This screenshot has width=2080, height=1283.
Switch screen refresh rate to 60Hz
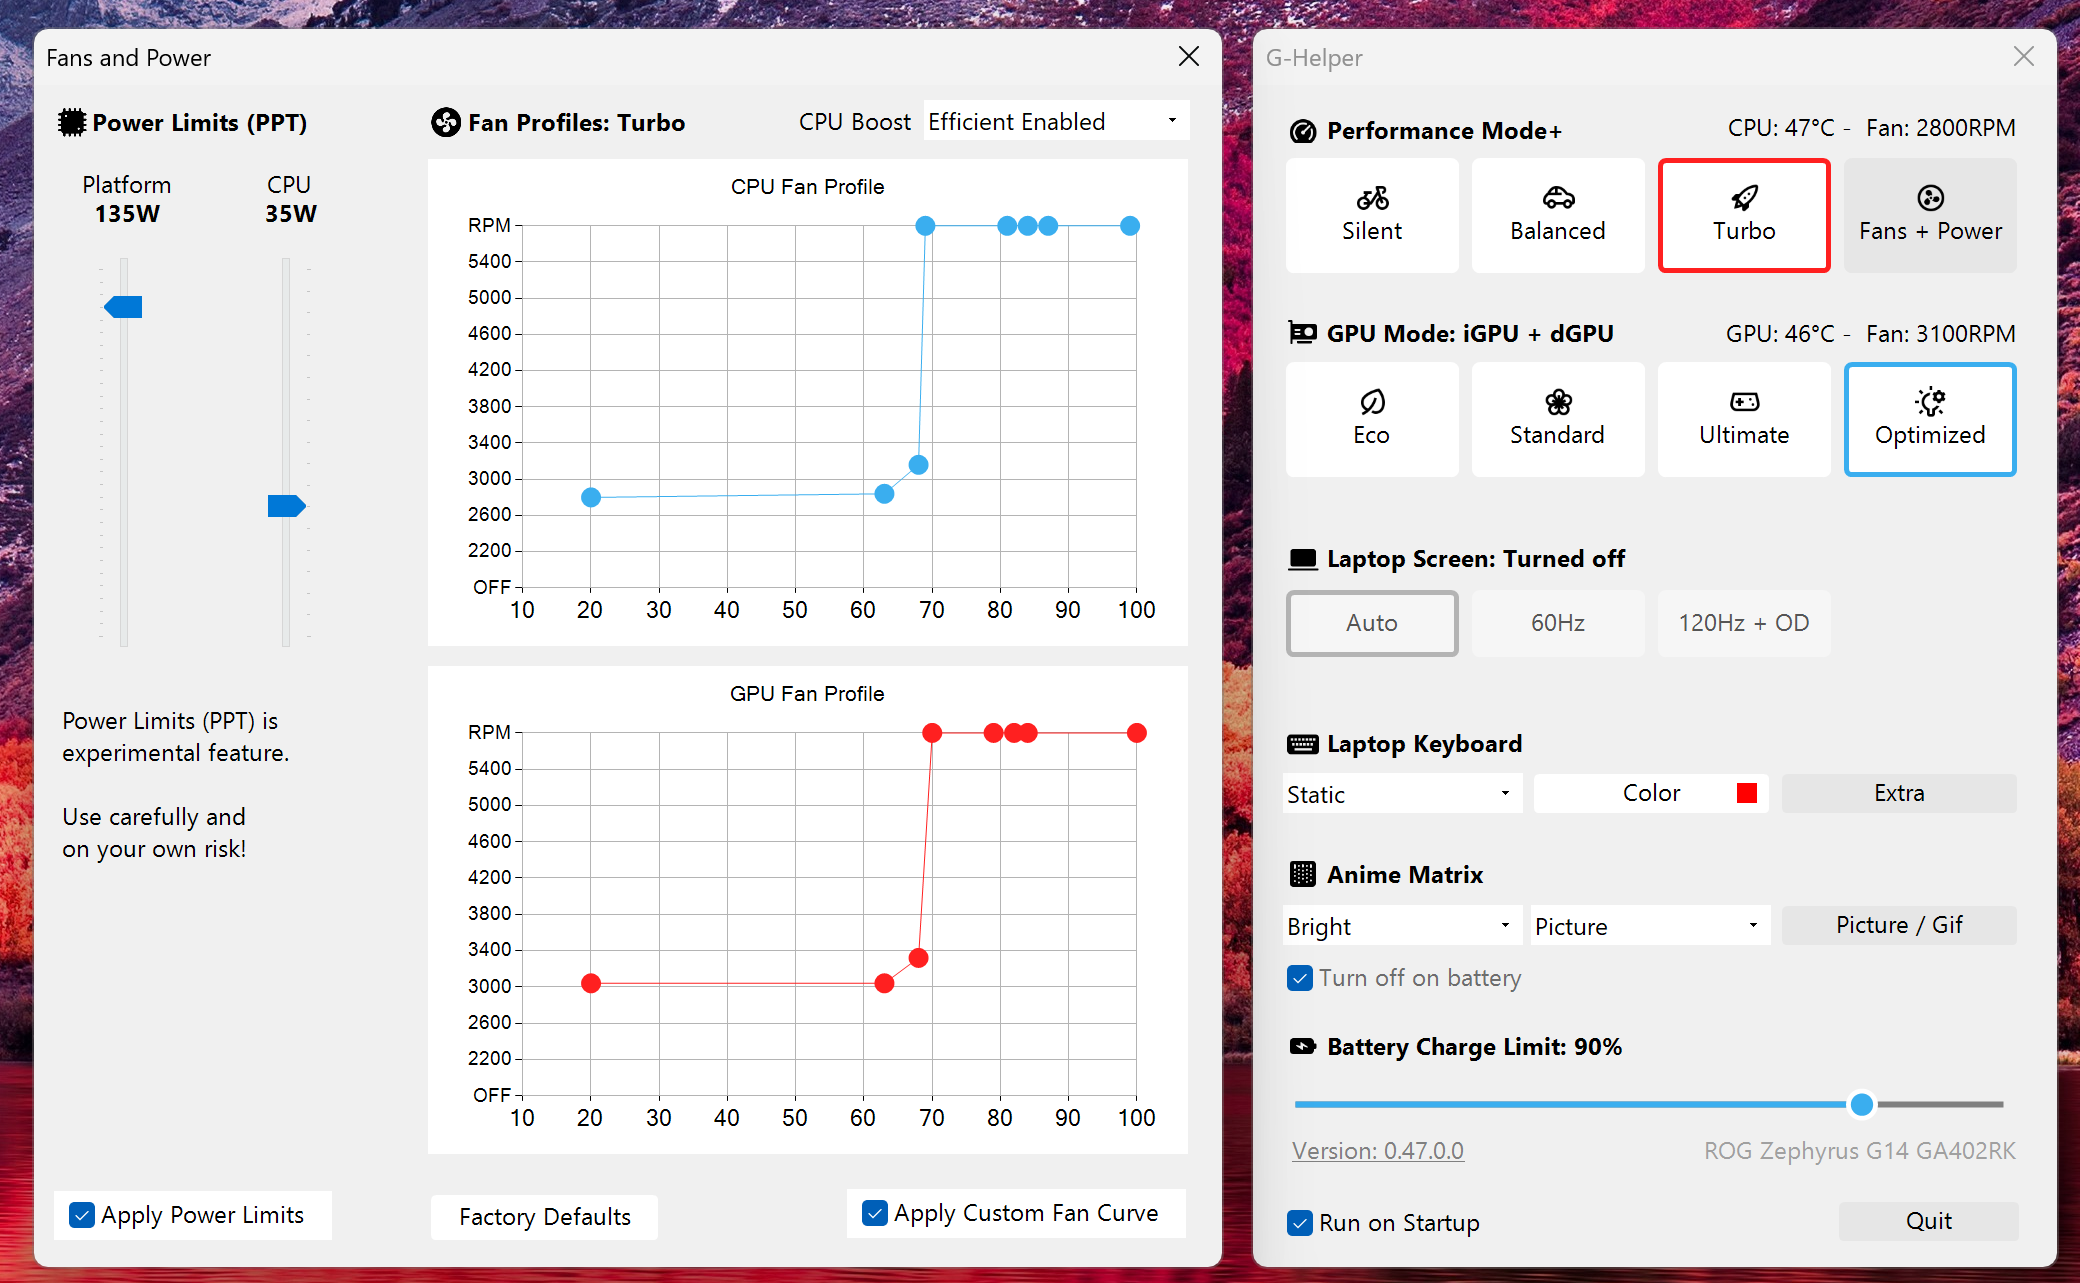coord(1557,623)
